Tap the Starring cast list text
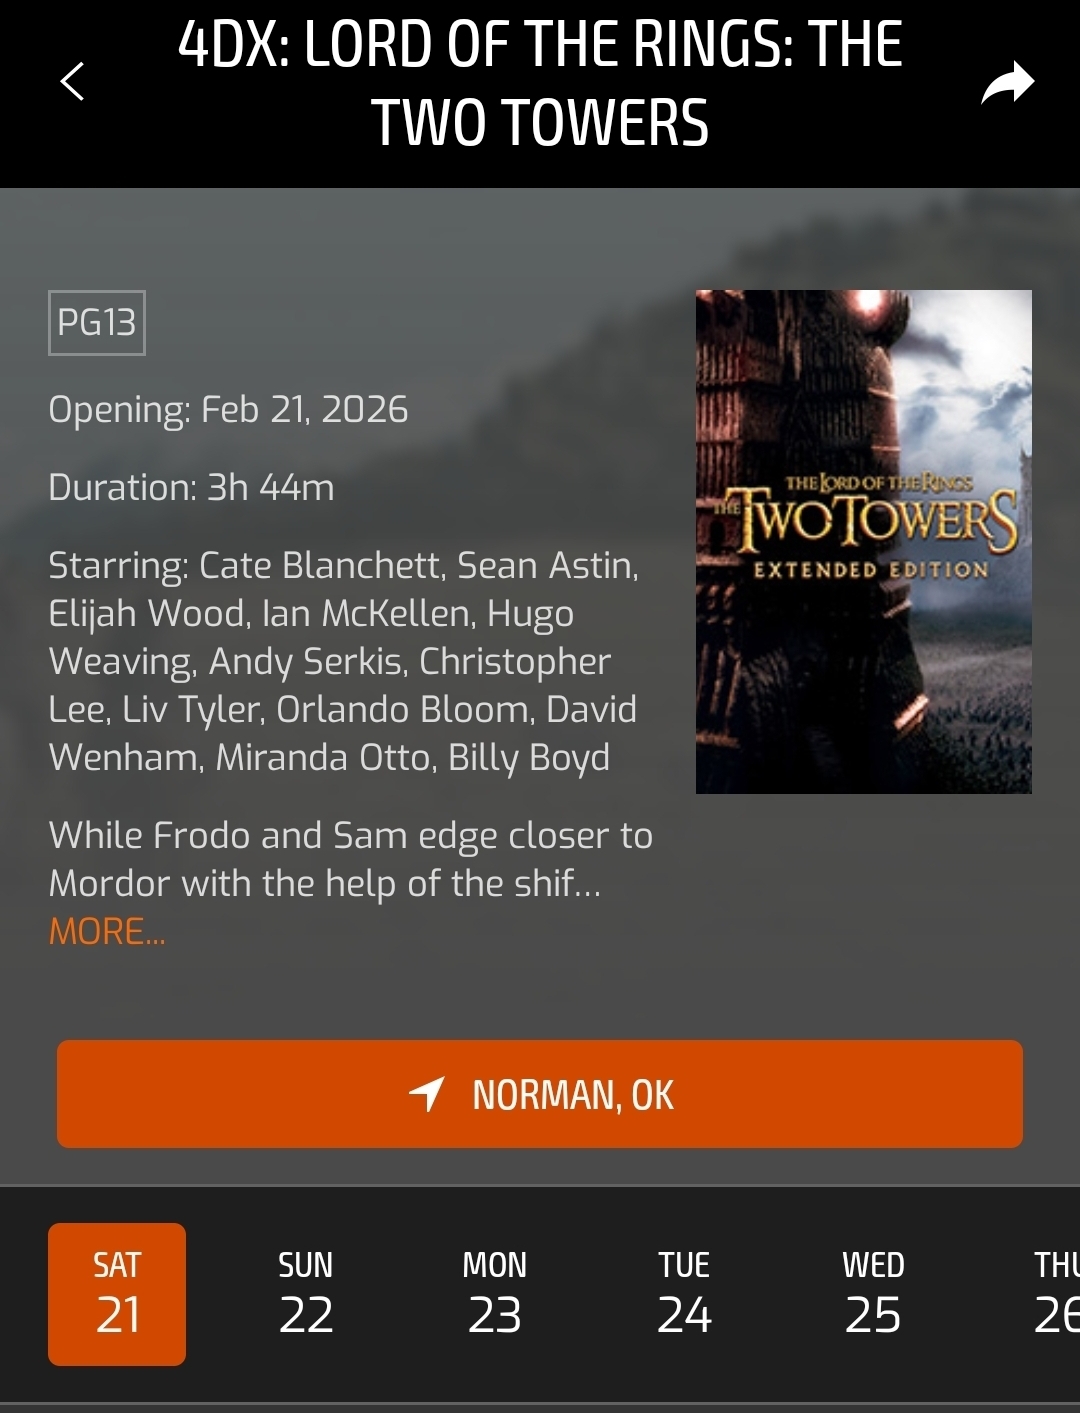This screenshot has width=1080, height=1413. [x=343, y=661]
